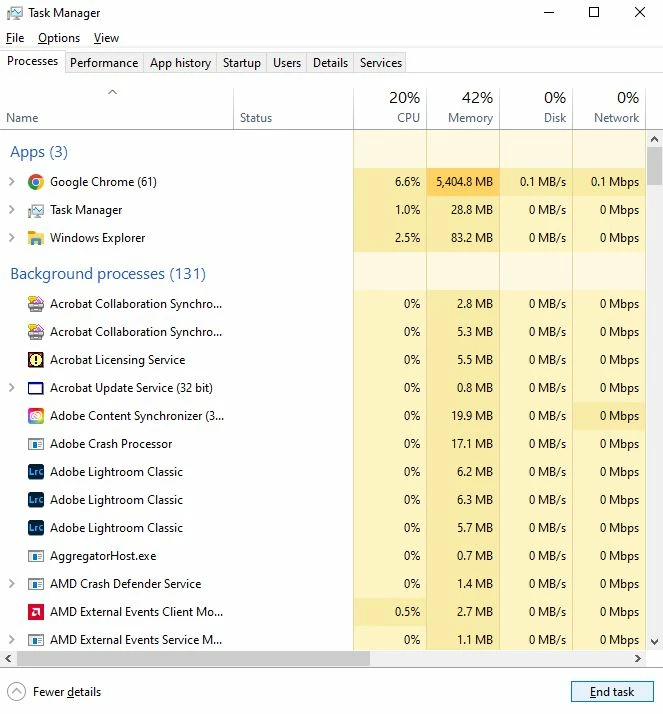Click the 83.2 MB memory value
This screenshot has height=714, width=663.
pyautogui.click(x=471, y=238)
